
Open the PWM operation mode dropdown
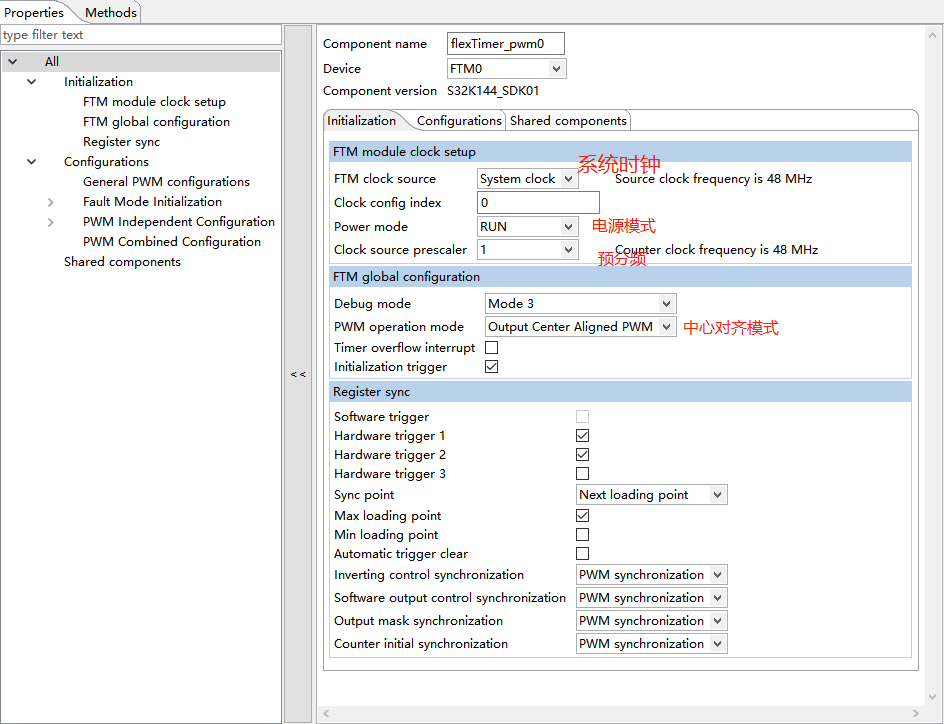580,327
